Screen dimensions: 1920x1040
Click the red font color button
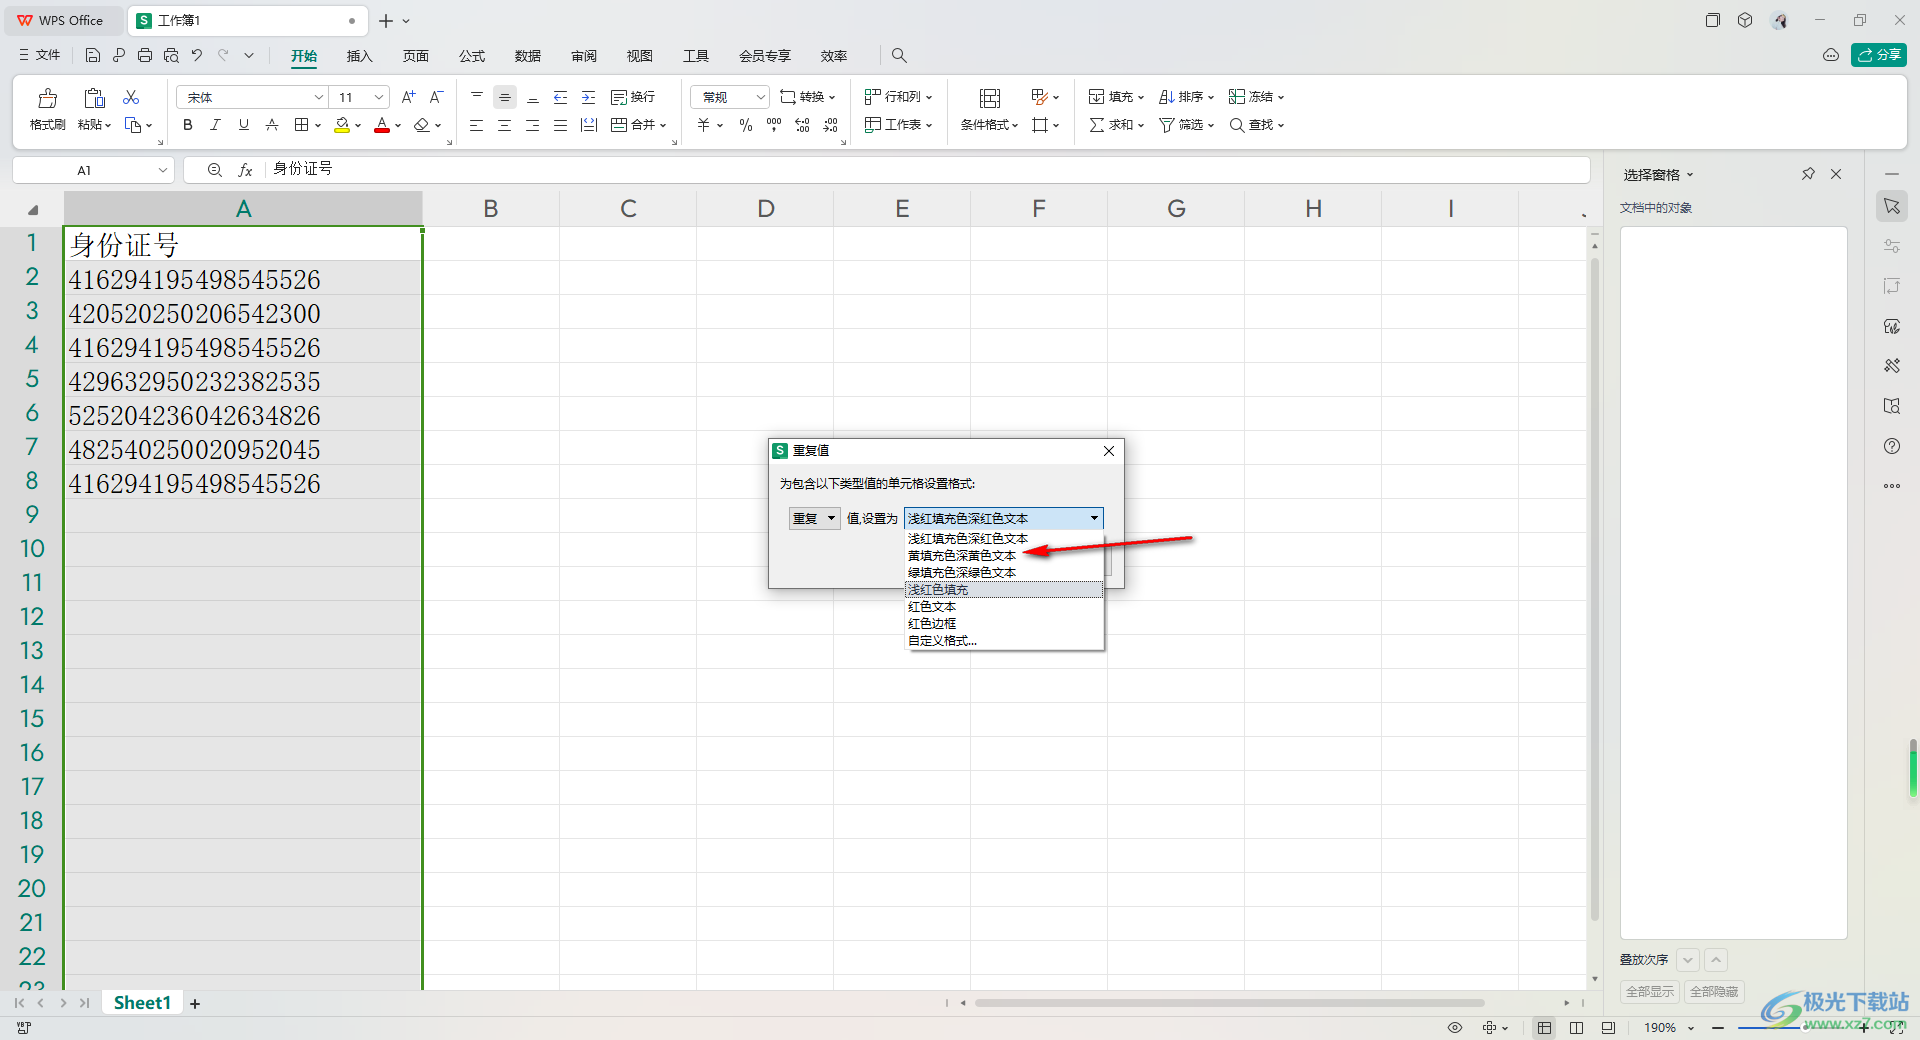pyautogui.click(x=382, y=125)
